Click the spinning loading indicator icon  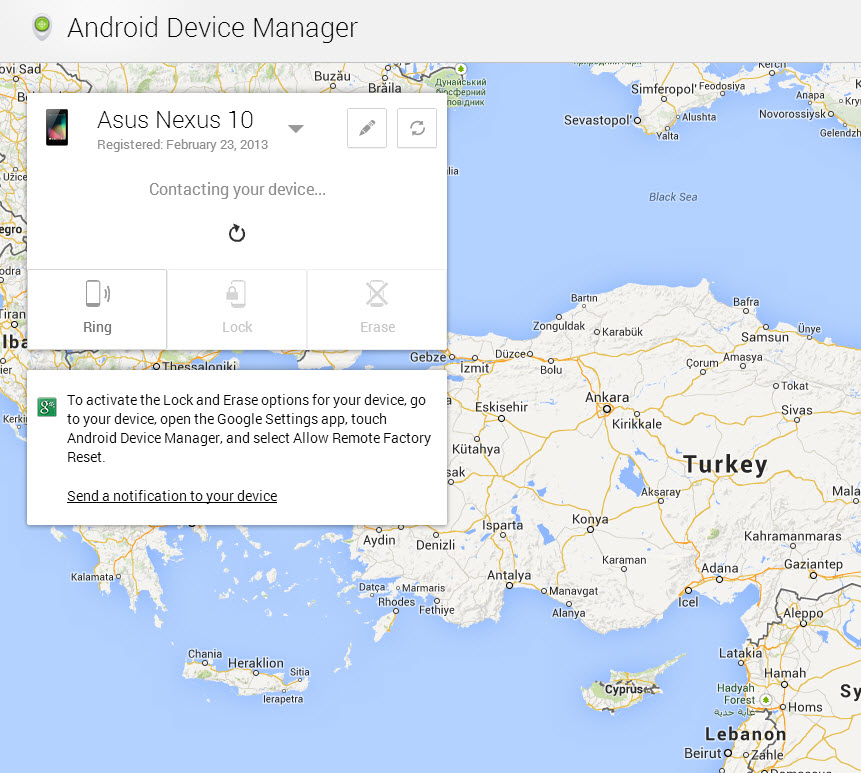pyautogui.click(x=237, y=234)
